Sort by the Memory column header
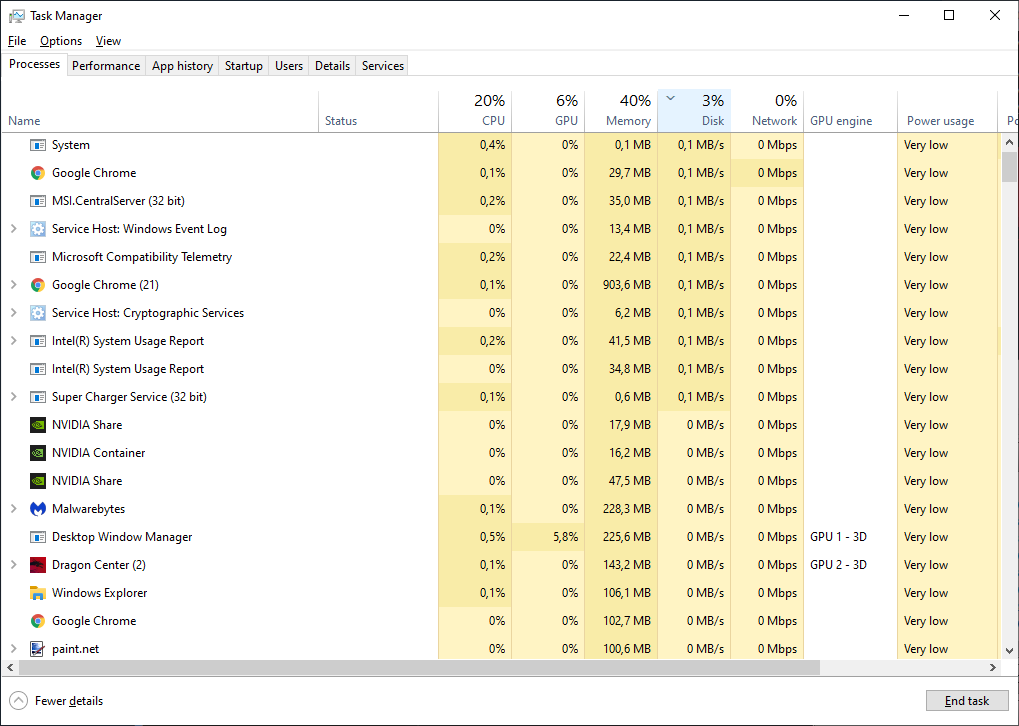The image size is (1019, 726). [x=621, y=111]
